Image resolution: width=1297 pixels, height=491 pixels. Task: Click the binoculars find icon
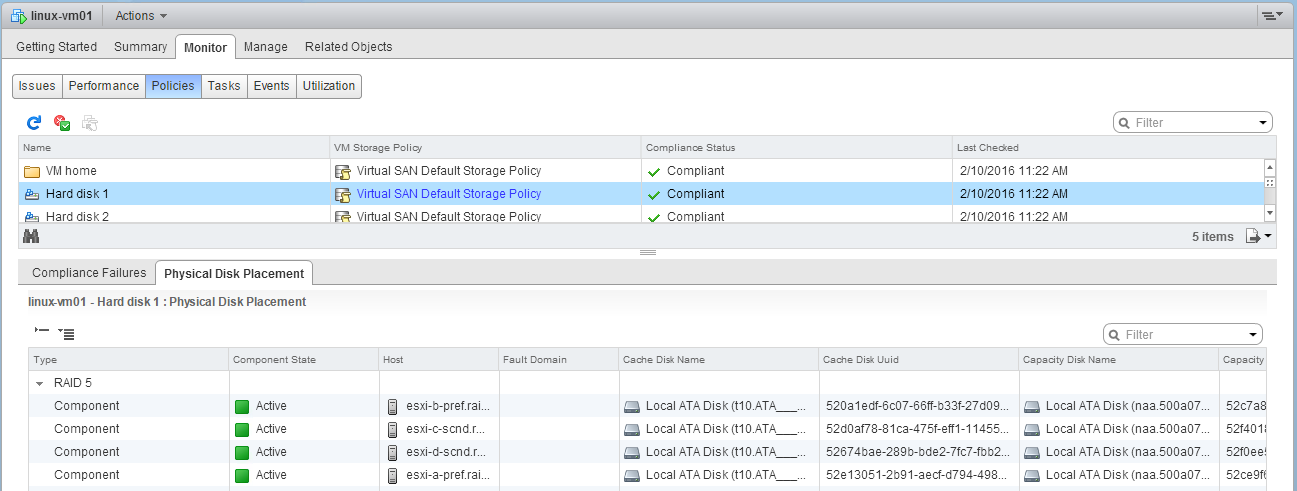(31, 236)
